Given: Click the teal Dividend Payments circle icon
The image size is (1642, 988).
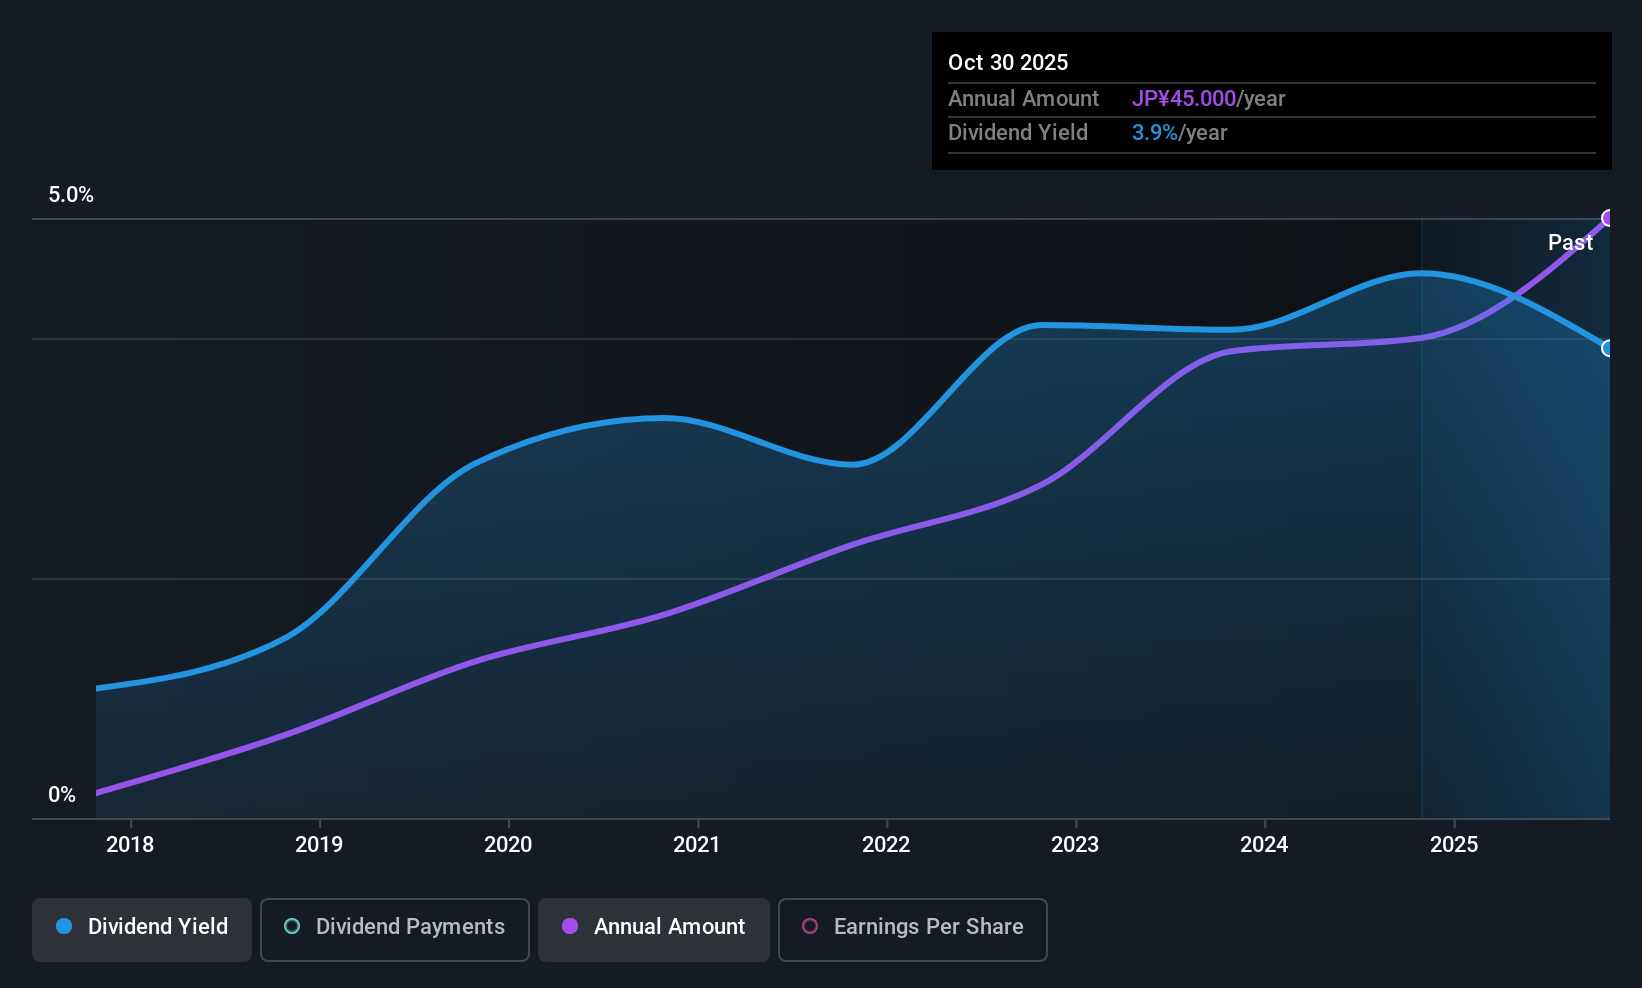Looking at the screenshot, I should click(x=291, y=927).
